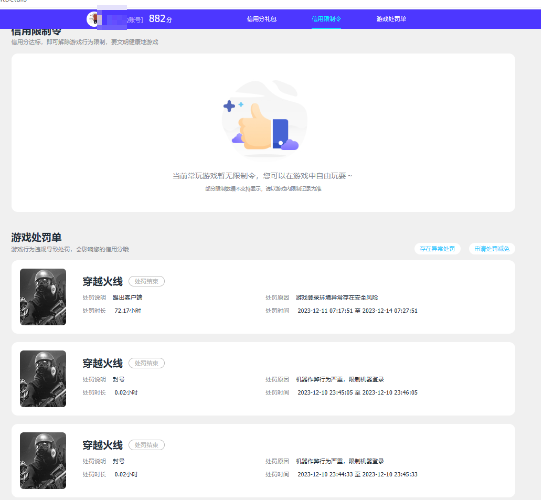The height and width of the screenshot is (500, 541).
Task: Switch to the 游戏处罚单 tab
Action: point(391,19)
